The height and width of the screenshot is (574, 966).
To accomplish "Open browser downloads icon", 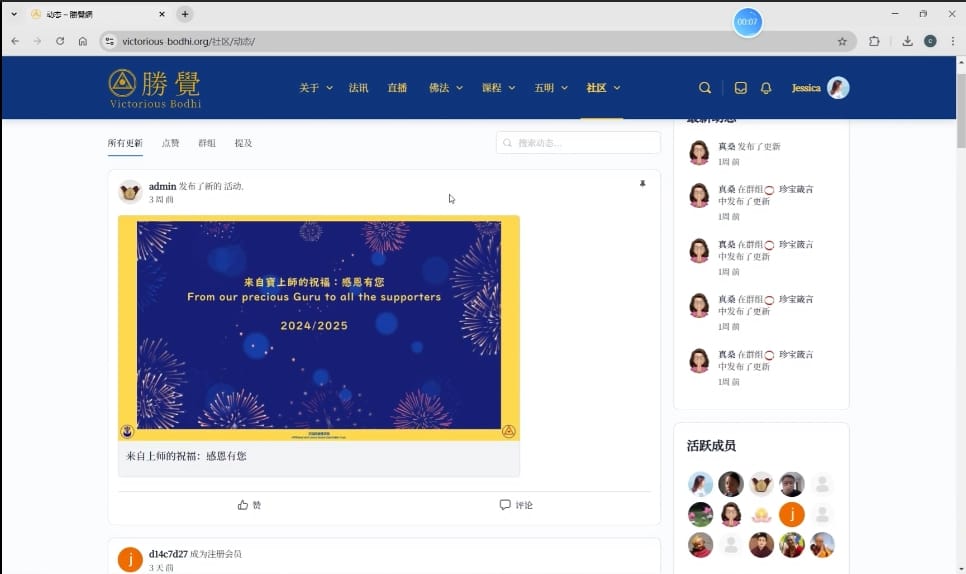I will pyautogui.click(x=907, y=41).
